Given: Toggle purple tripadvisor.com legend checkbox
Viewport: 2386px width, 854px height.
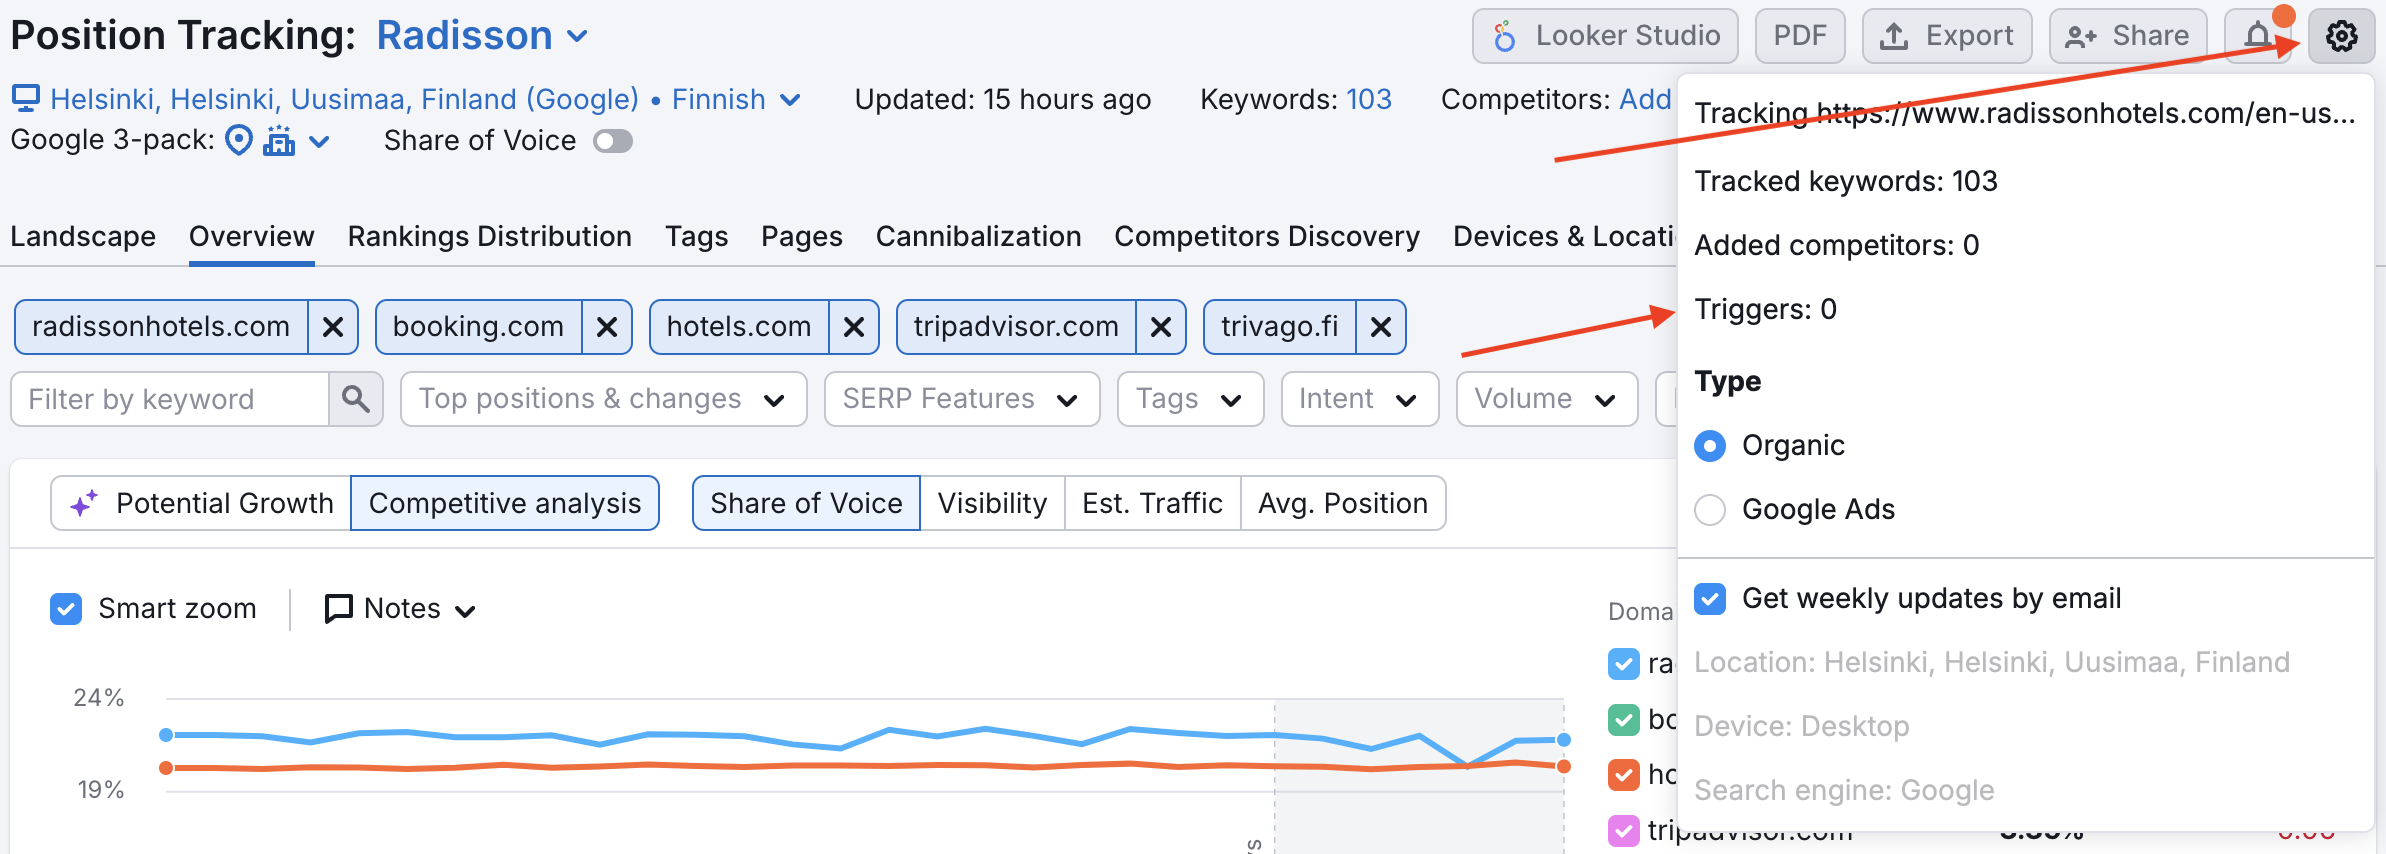Looking at the screenshot, I should [1624, 830].
